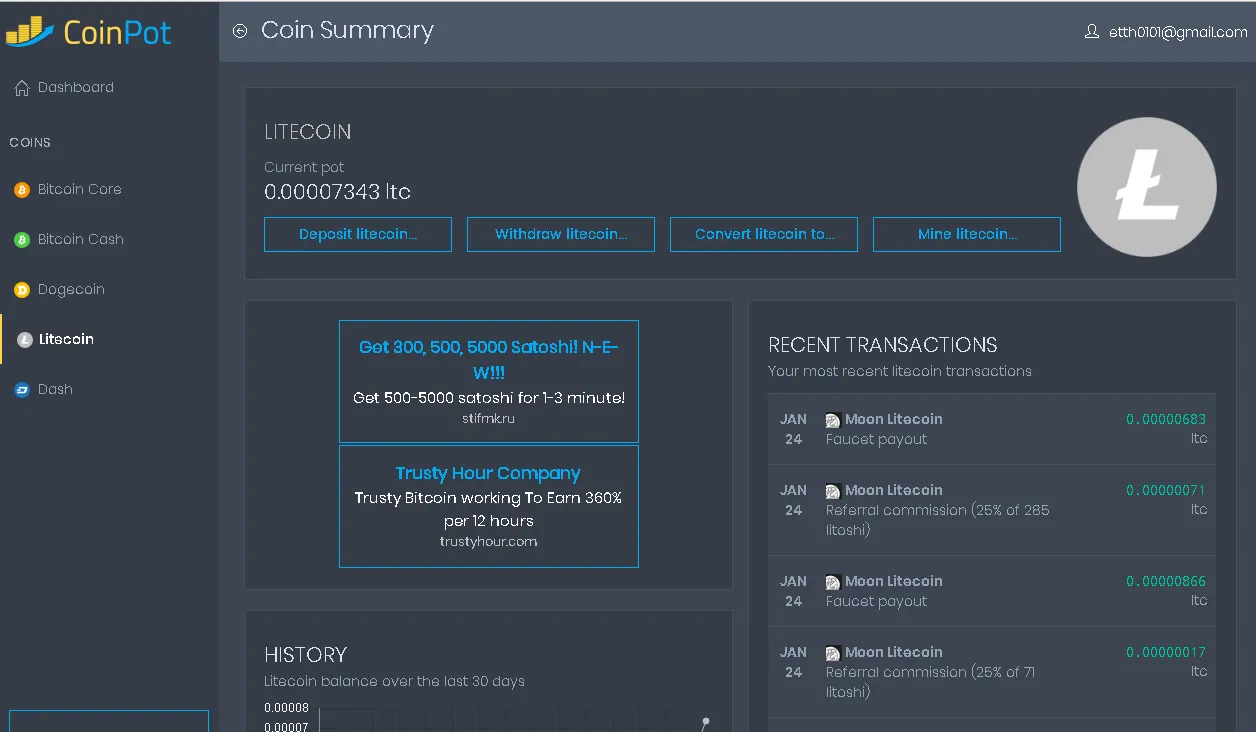Click the back arrow beside Coin Summary
1256x732 pixels.
point(240,31)
